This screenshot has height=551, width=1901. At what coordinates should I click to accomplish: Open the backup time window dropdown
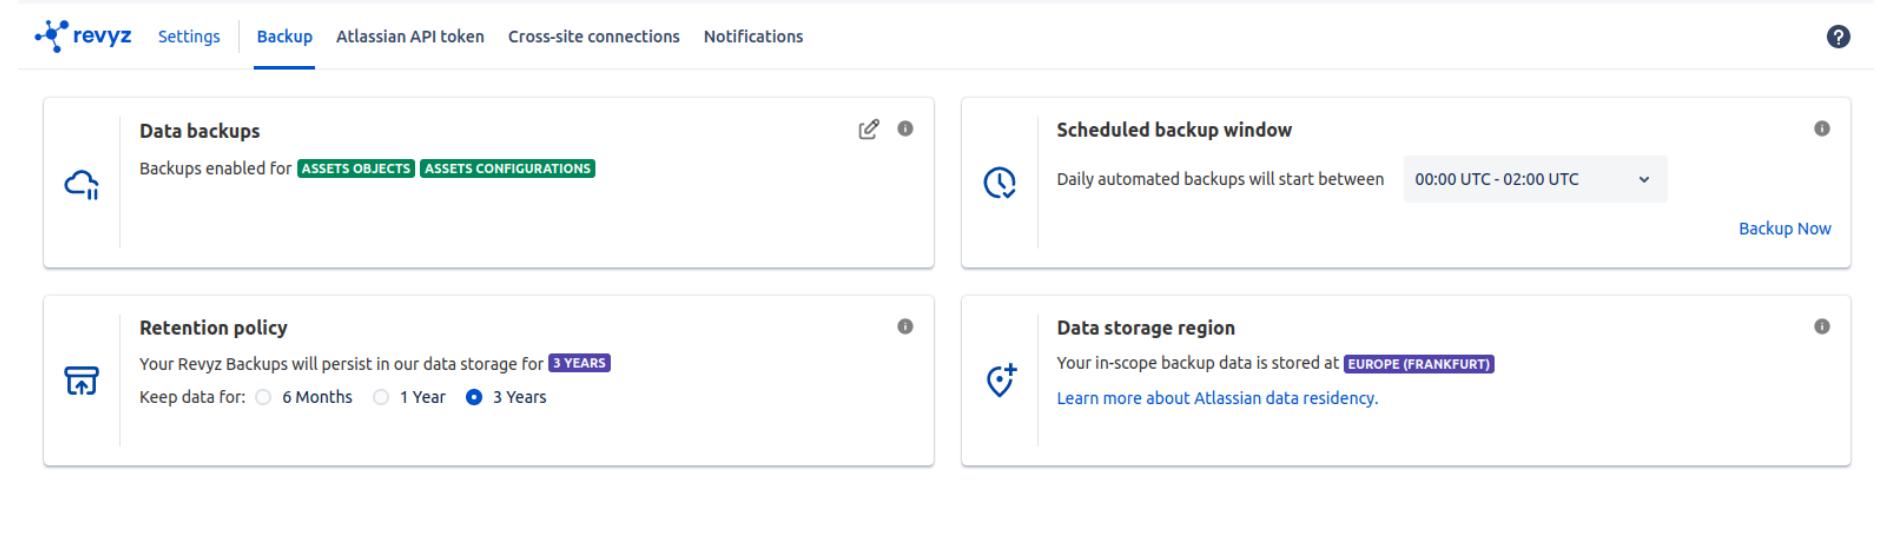point(1534,180)
